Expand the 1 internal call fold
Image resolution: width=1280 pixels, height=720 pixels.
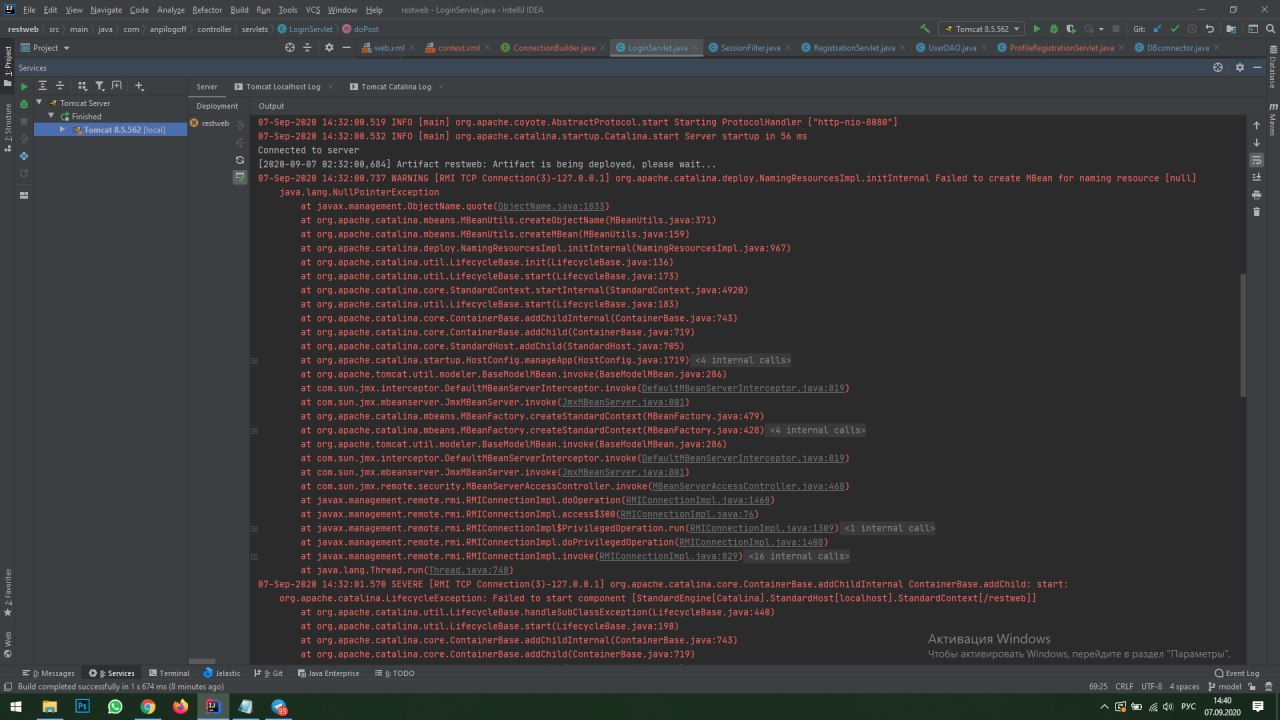[x=889, y=528]
